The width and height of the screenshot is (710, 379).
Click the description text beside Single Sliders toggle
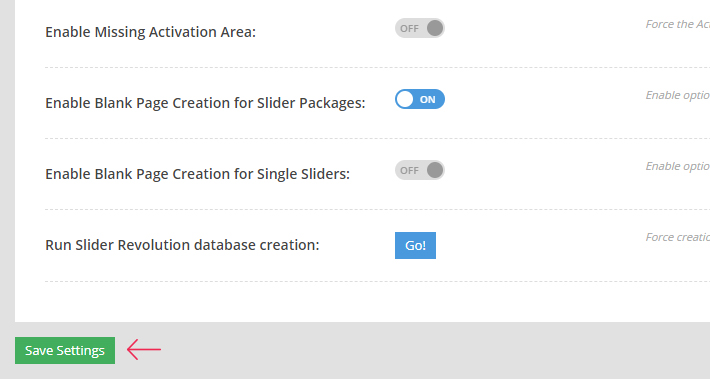coord(677,167)
